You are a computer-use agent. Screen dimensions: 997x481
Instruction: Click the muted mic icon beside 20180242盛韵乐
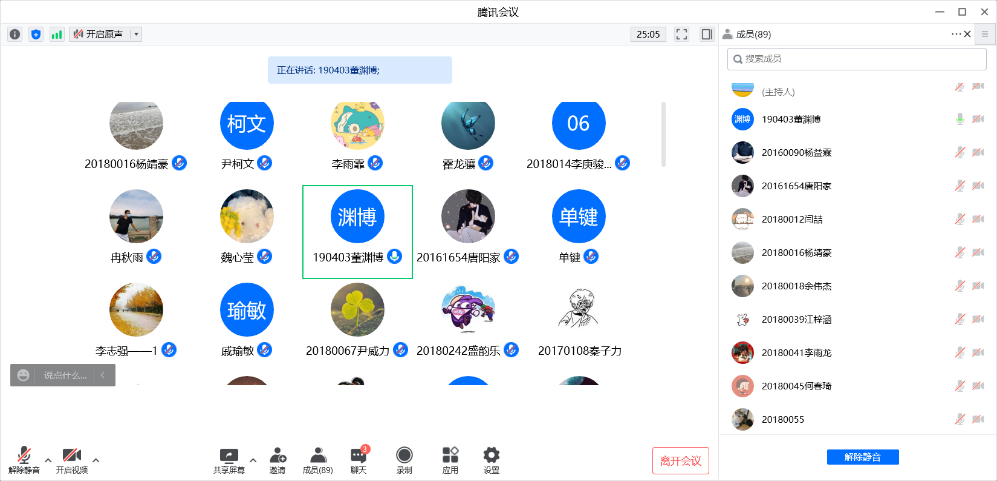[x=511, y=350]
